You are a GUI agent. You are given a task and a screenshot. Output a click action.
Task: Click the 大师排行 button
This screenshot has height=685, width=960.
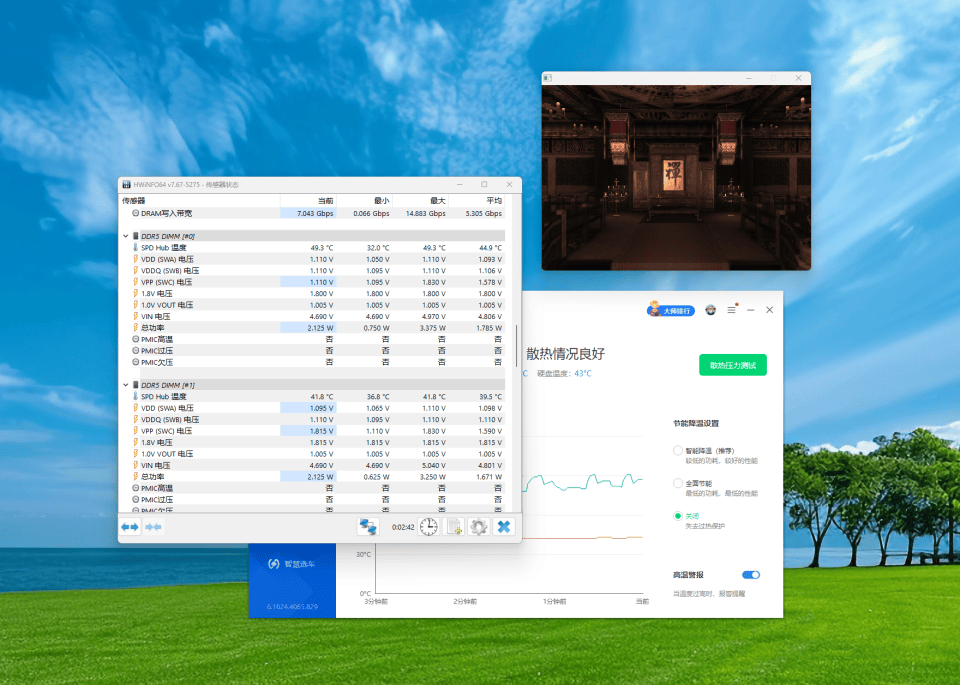[671, 310]
